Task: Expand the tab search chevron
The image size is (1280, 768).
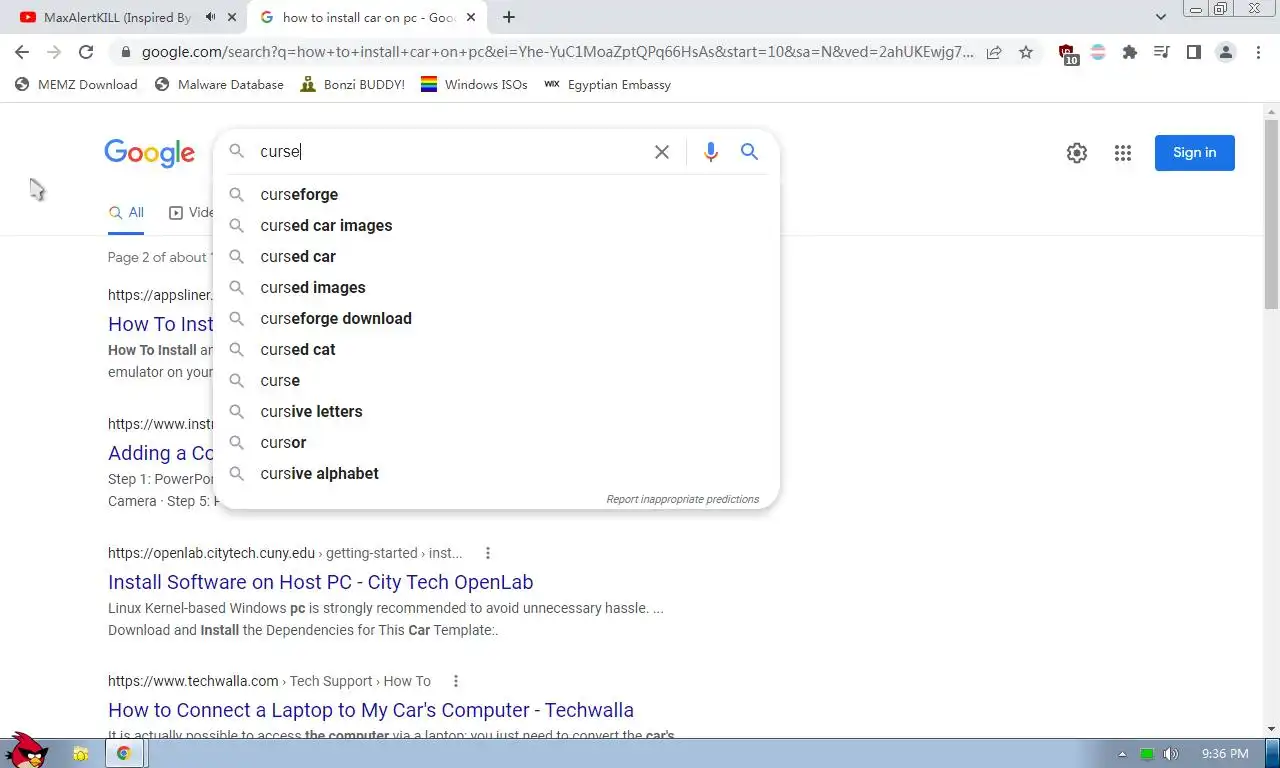Action: coord(1161,17)
